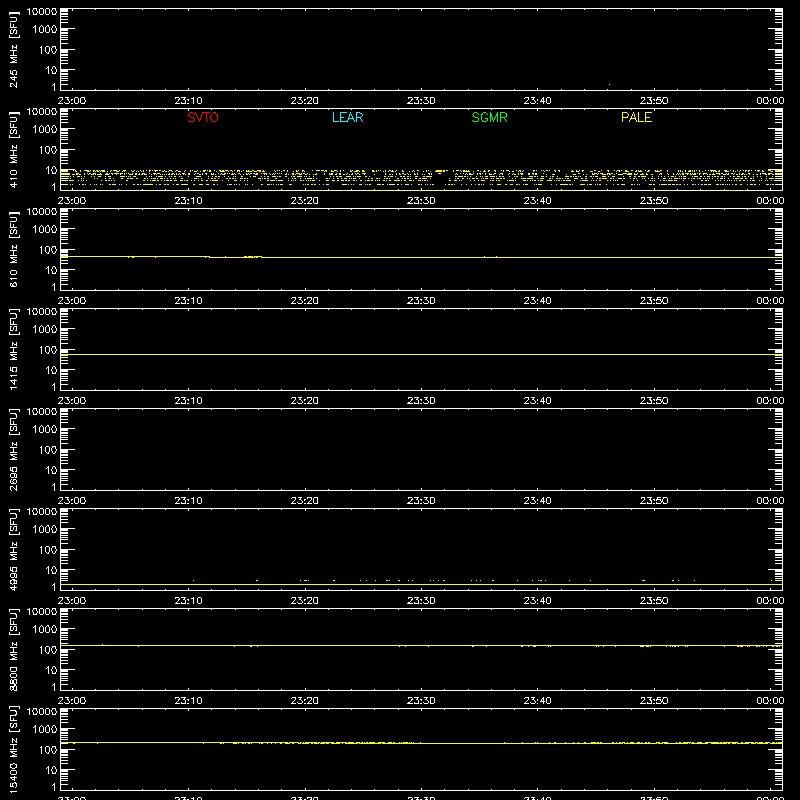Click the 23:00 time label of the 4995 MHz plot

(72, 601)
